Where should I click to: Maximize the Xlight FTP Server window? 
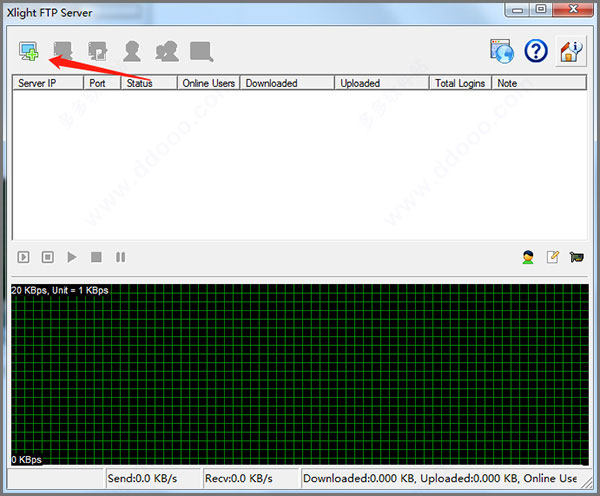(541, 10)
